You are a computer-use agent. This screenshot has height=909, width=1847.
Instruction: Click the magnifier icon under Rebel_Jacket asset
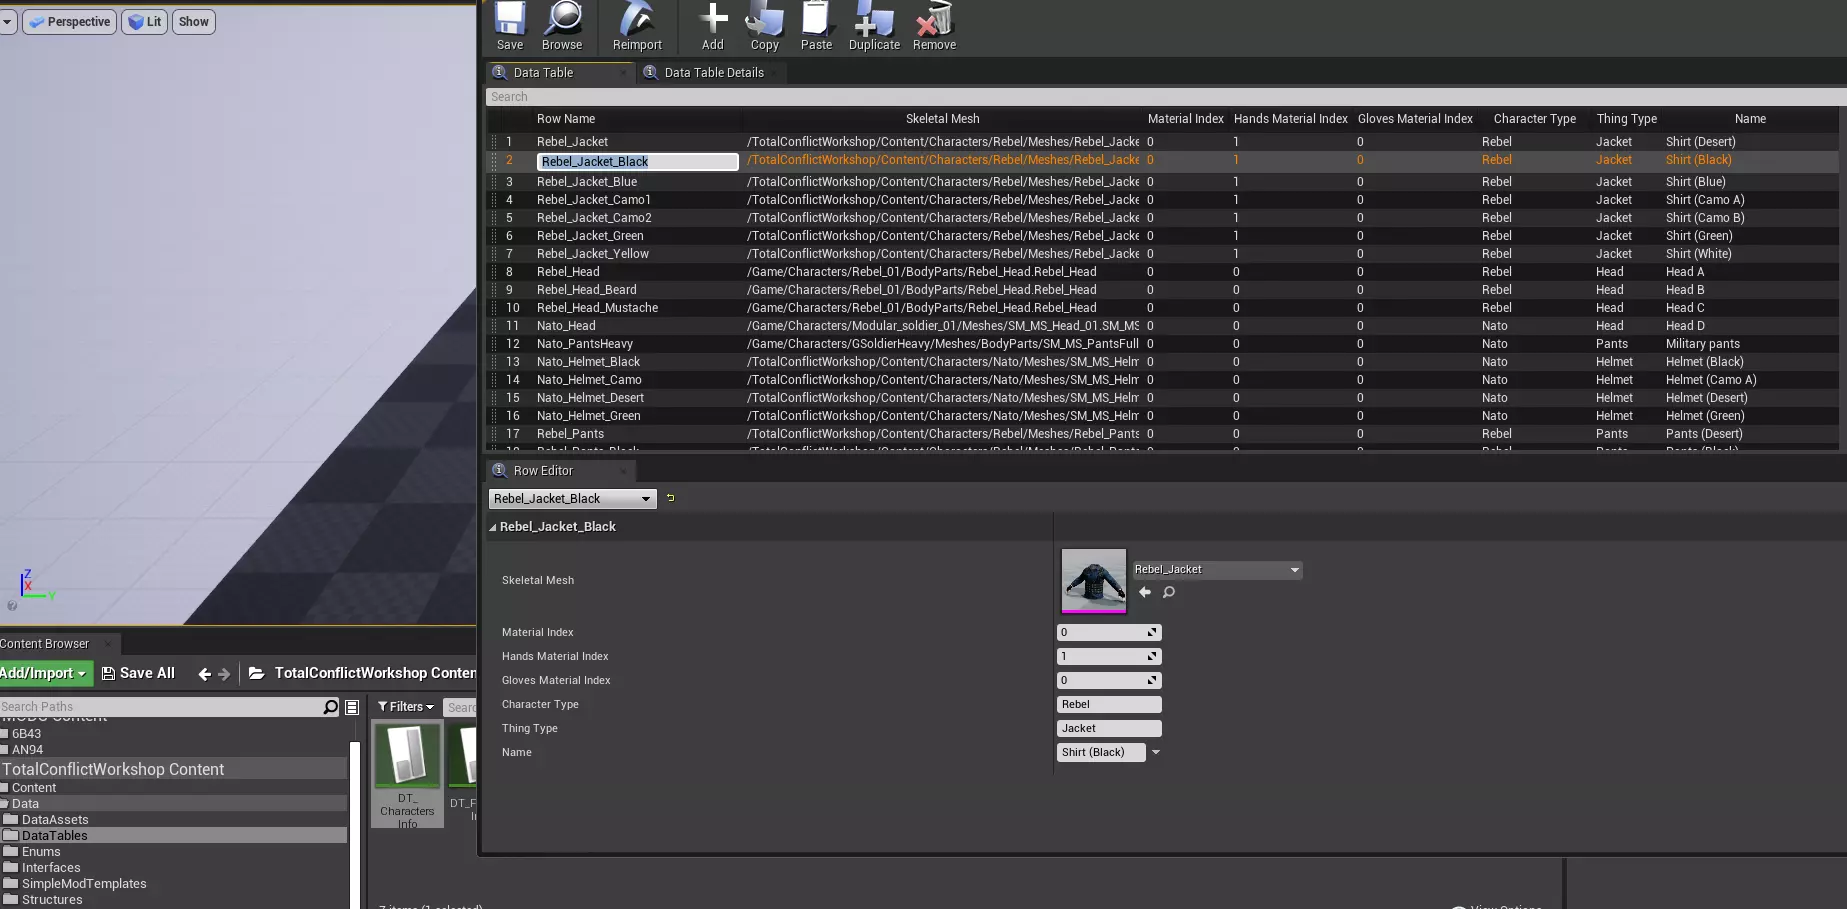(x=1169, y=592)
